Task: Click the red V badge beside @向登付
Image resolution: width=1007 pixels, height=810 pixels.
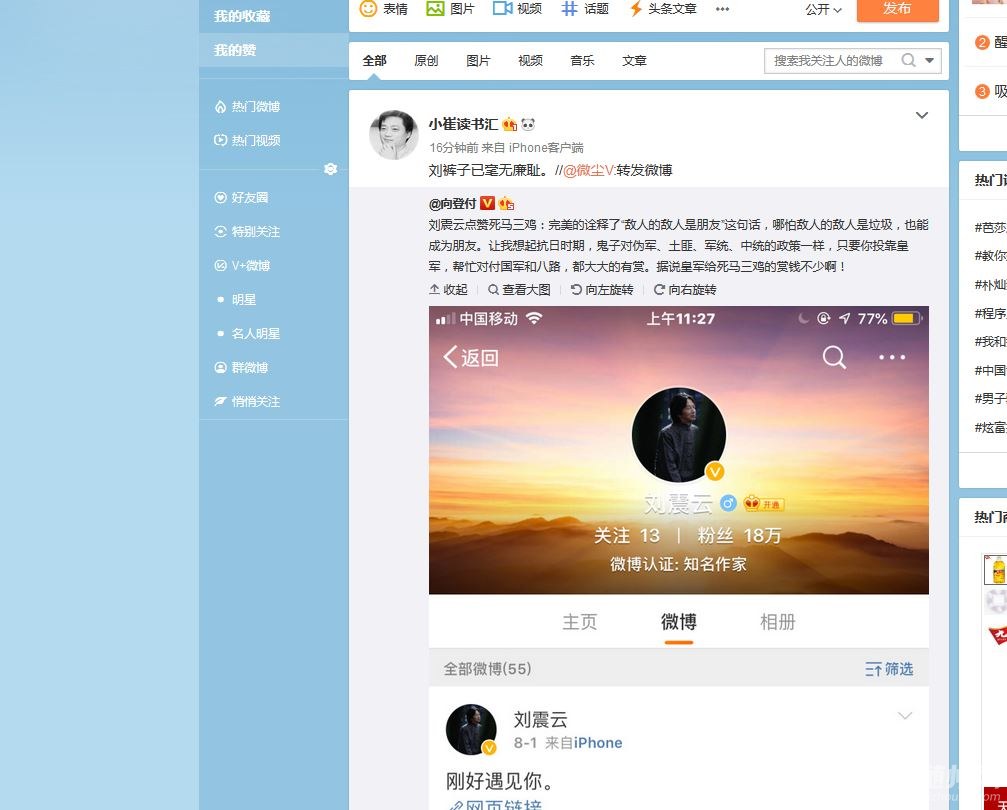Action: tap(487, 204)
